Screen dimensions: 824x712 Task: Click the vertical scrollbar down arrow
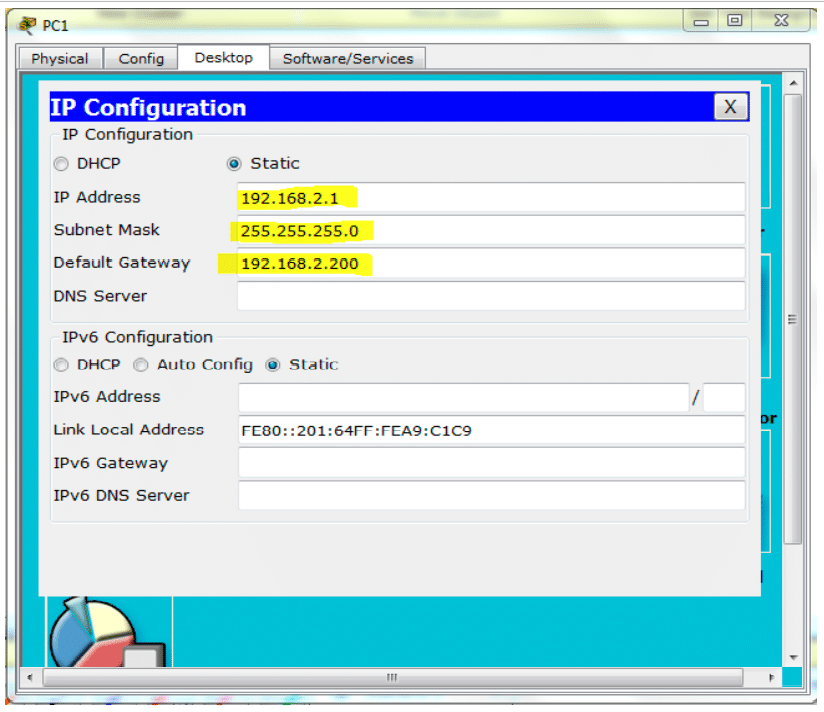pyautogui.click(x=794, y=658)
